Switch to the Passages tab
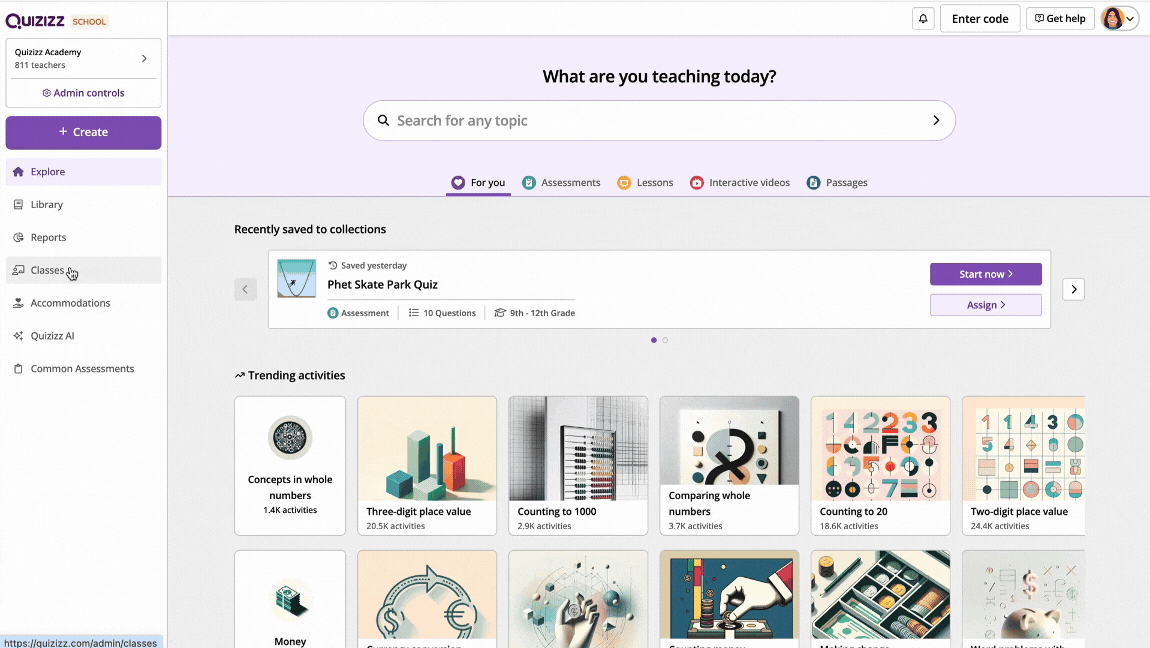The height and width of the screenshot is (648, 1150). point(837,183)
